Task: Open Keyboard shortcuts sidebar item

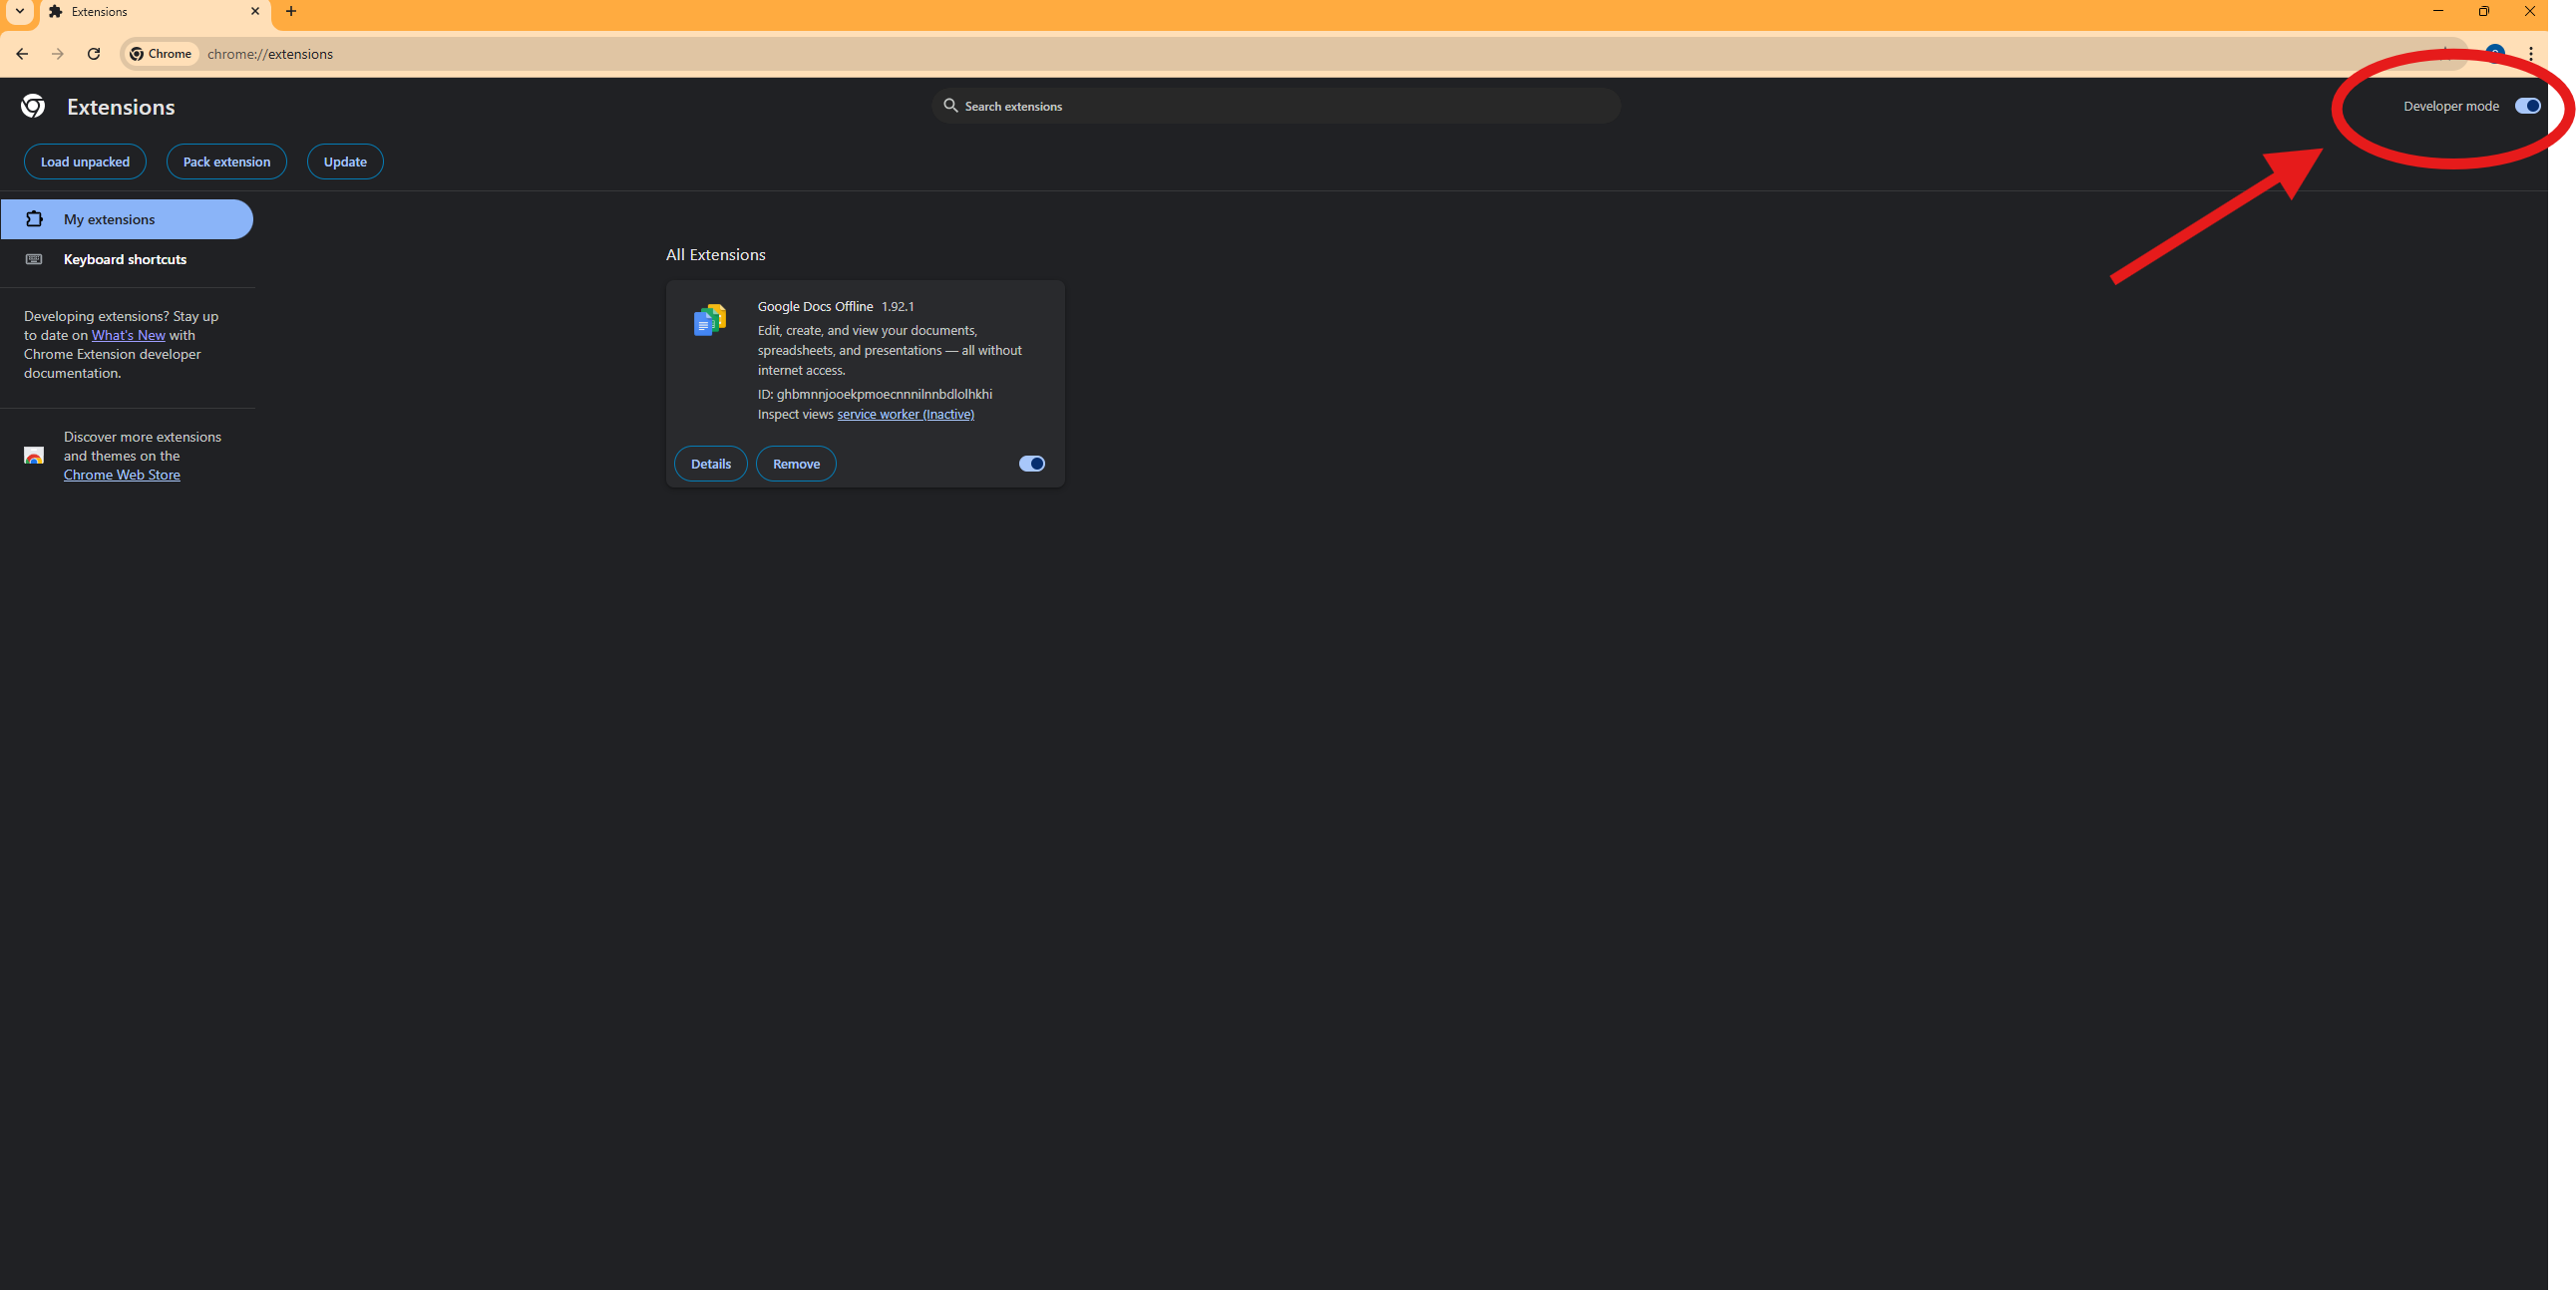Action: click(124, 259)
